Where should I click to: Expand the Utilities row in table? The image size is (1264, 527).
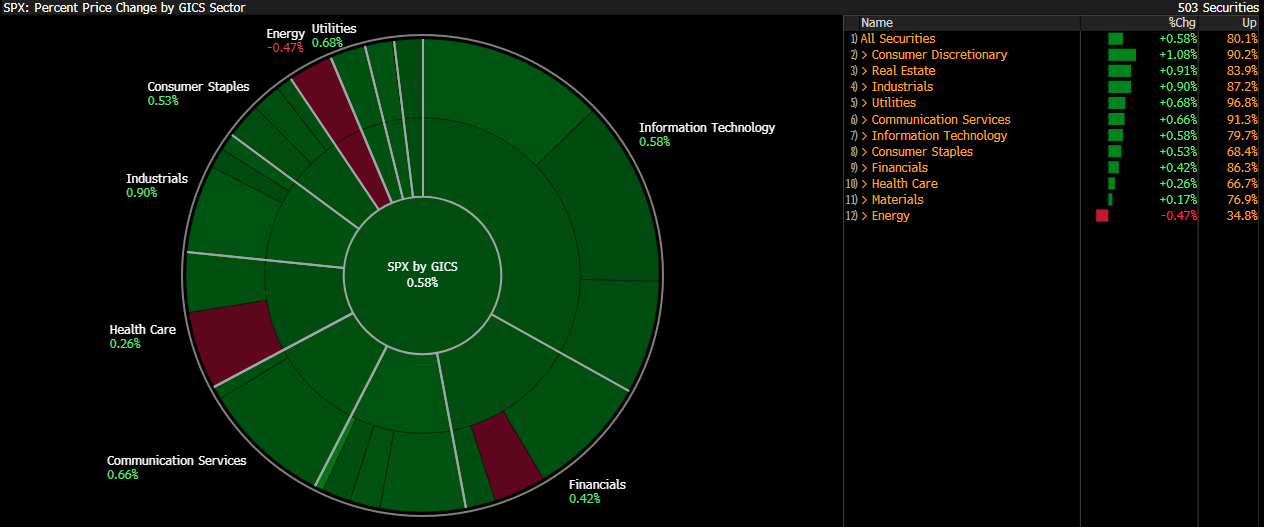(x=866, y=103)
